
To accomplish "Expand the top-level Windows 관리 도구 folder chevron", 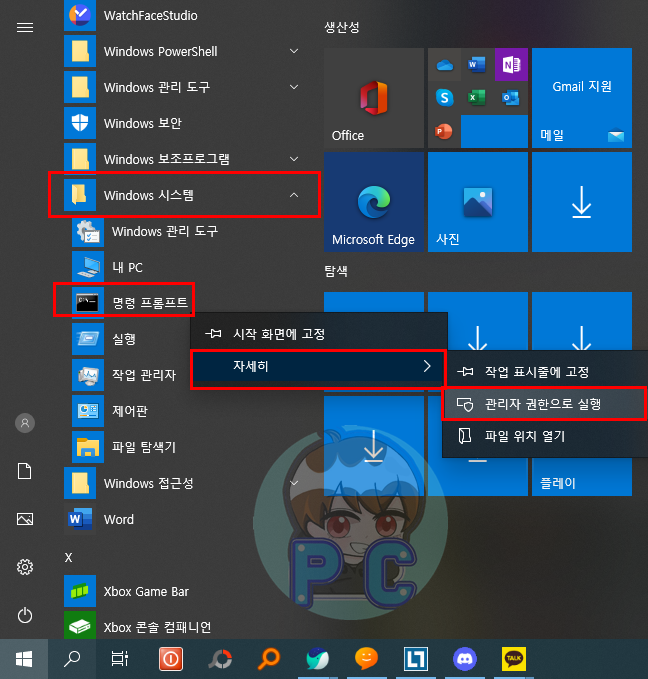I will coord(294,87).
